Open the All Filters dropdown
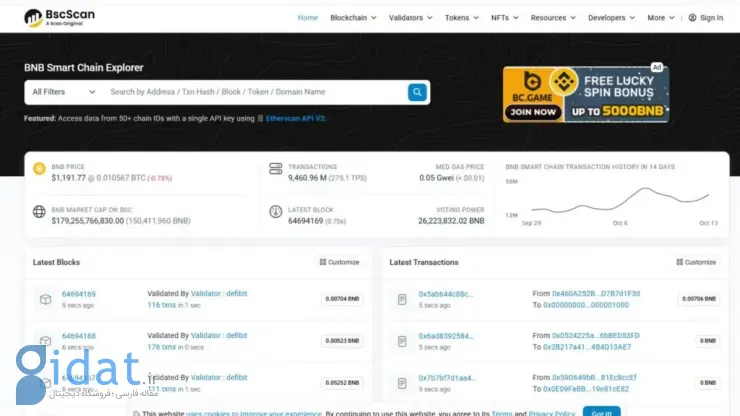Image resolution: width=740 pixels, height=416 pixels. (x=63, y=92)
